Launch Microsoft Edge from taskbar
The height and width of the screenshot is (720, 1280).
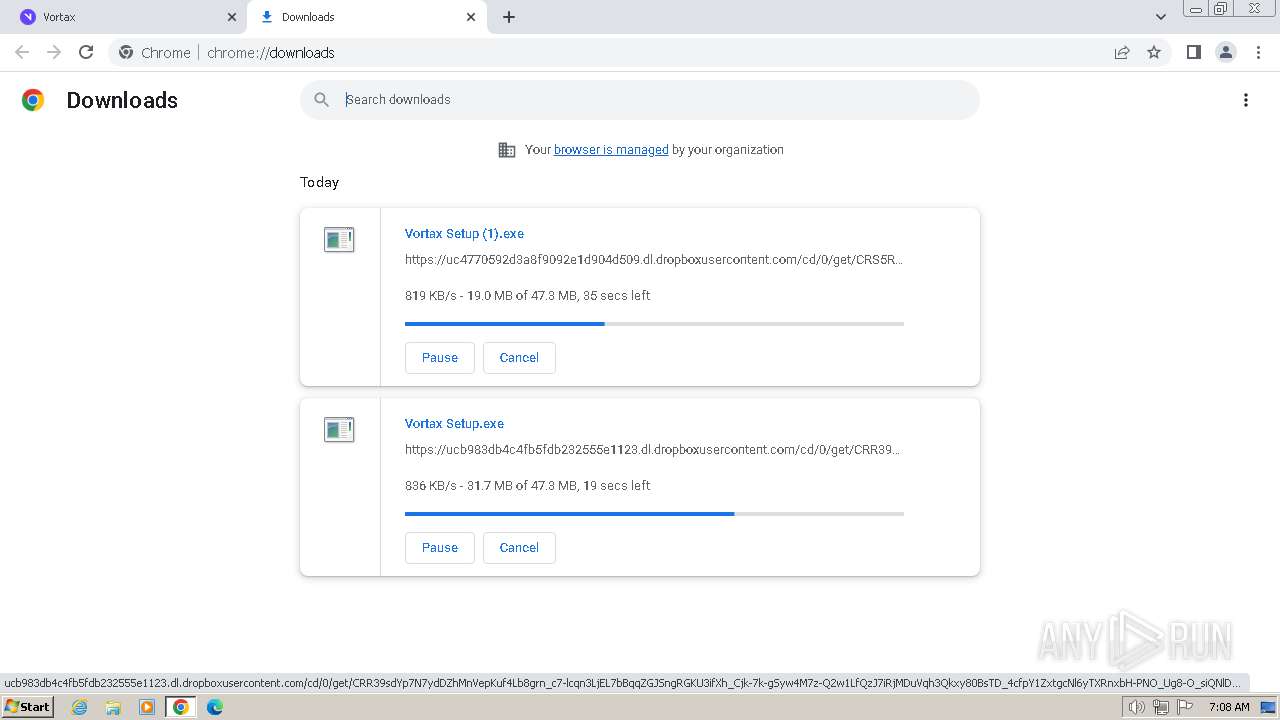pos(215,707)
